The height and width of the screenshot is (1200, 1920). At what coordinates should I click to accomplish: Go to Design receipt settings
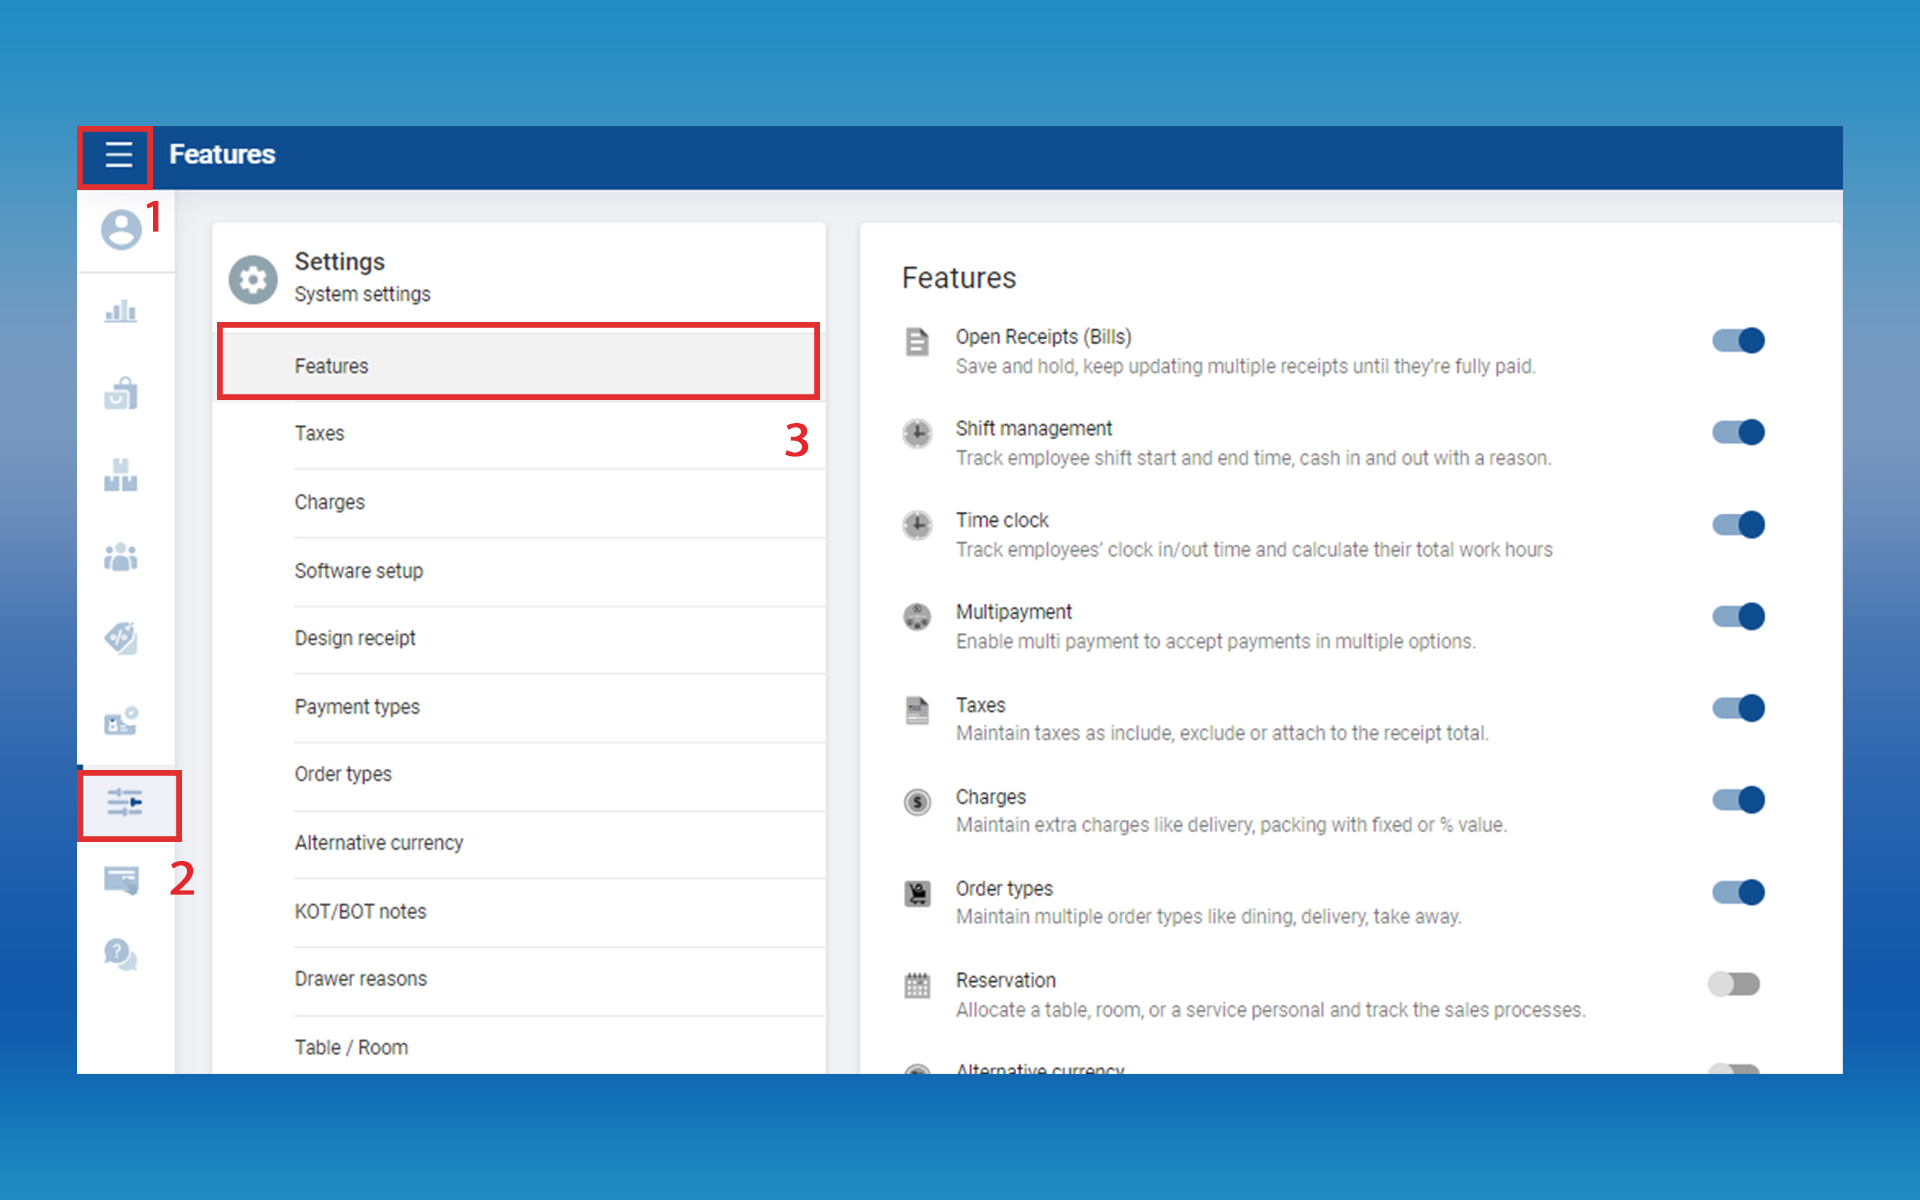click(x=355, y=638)
